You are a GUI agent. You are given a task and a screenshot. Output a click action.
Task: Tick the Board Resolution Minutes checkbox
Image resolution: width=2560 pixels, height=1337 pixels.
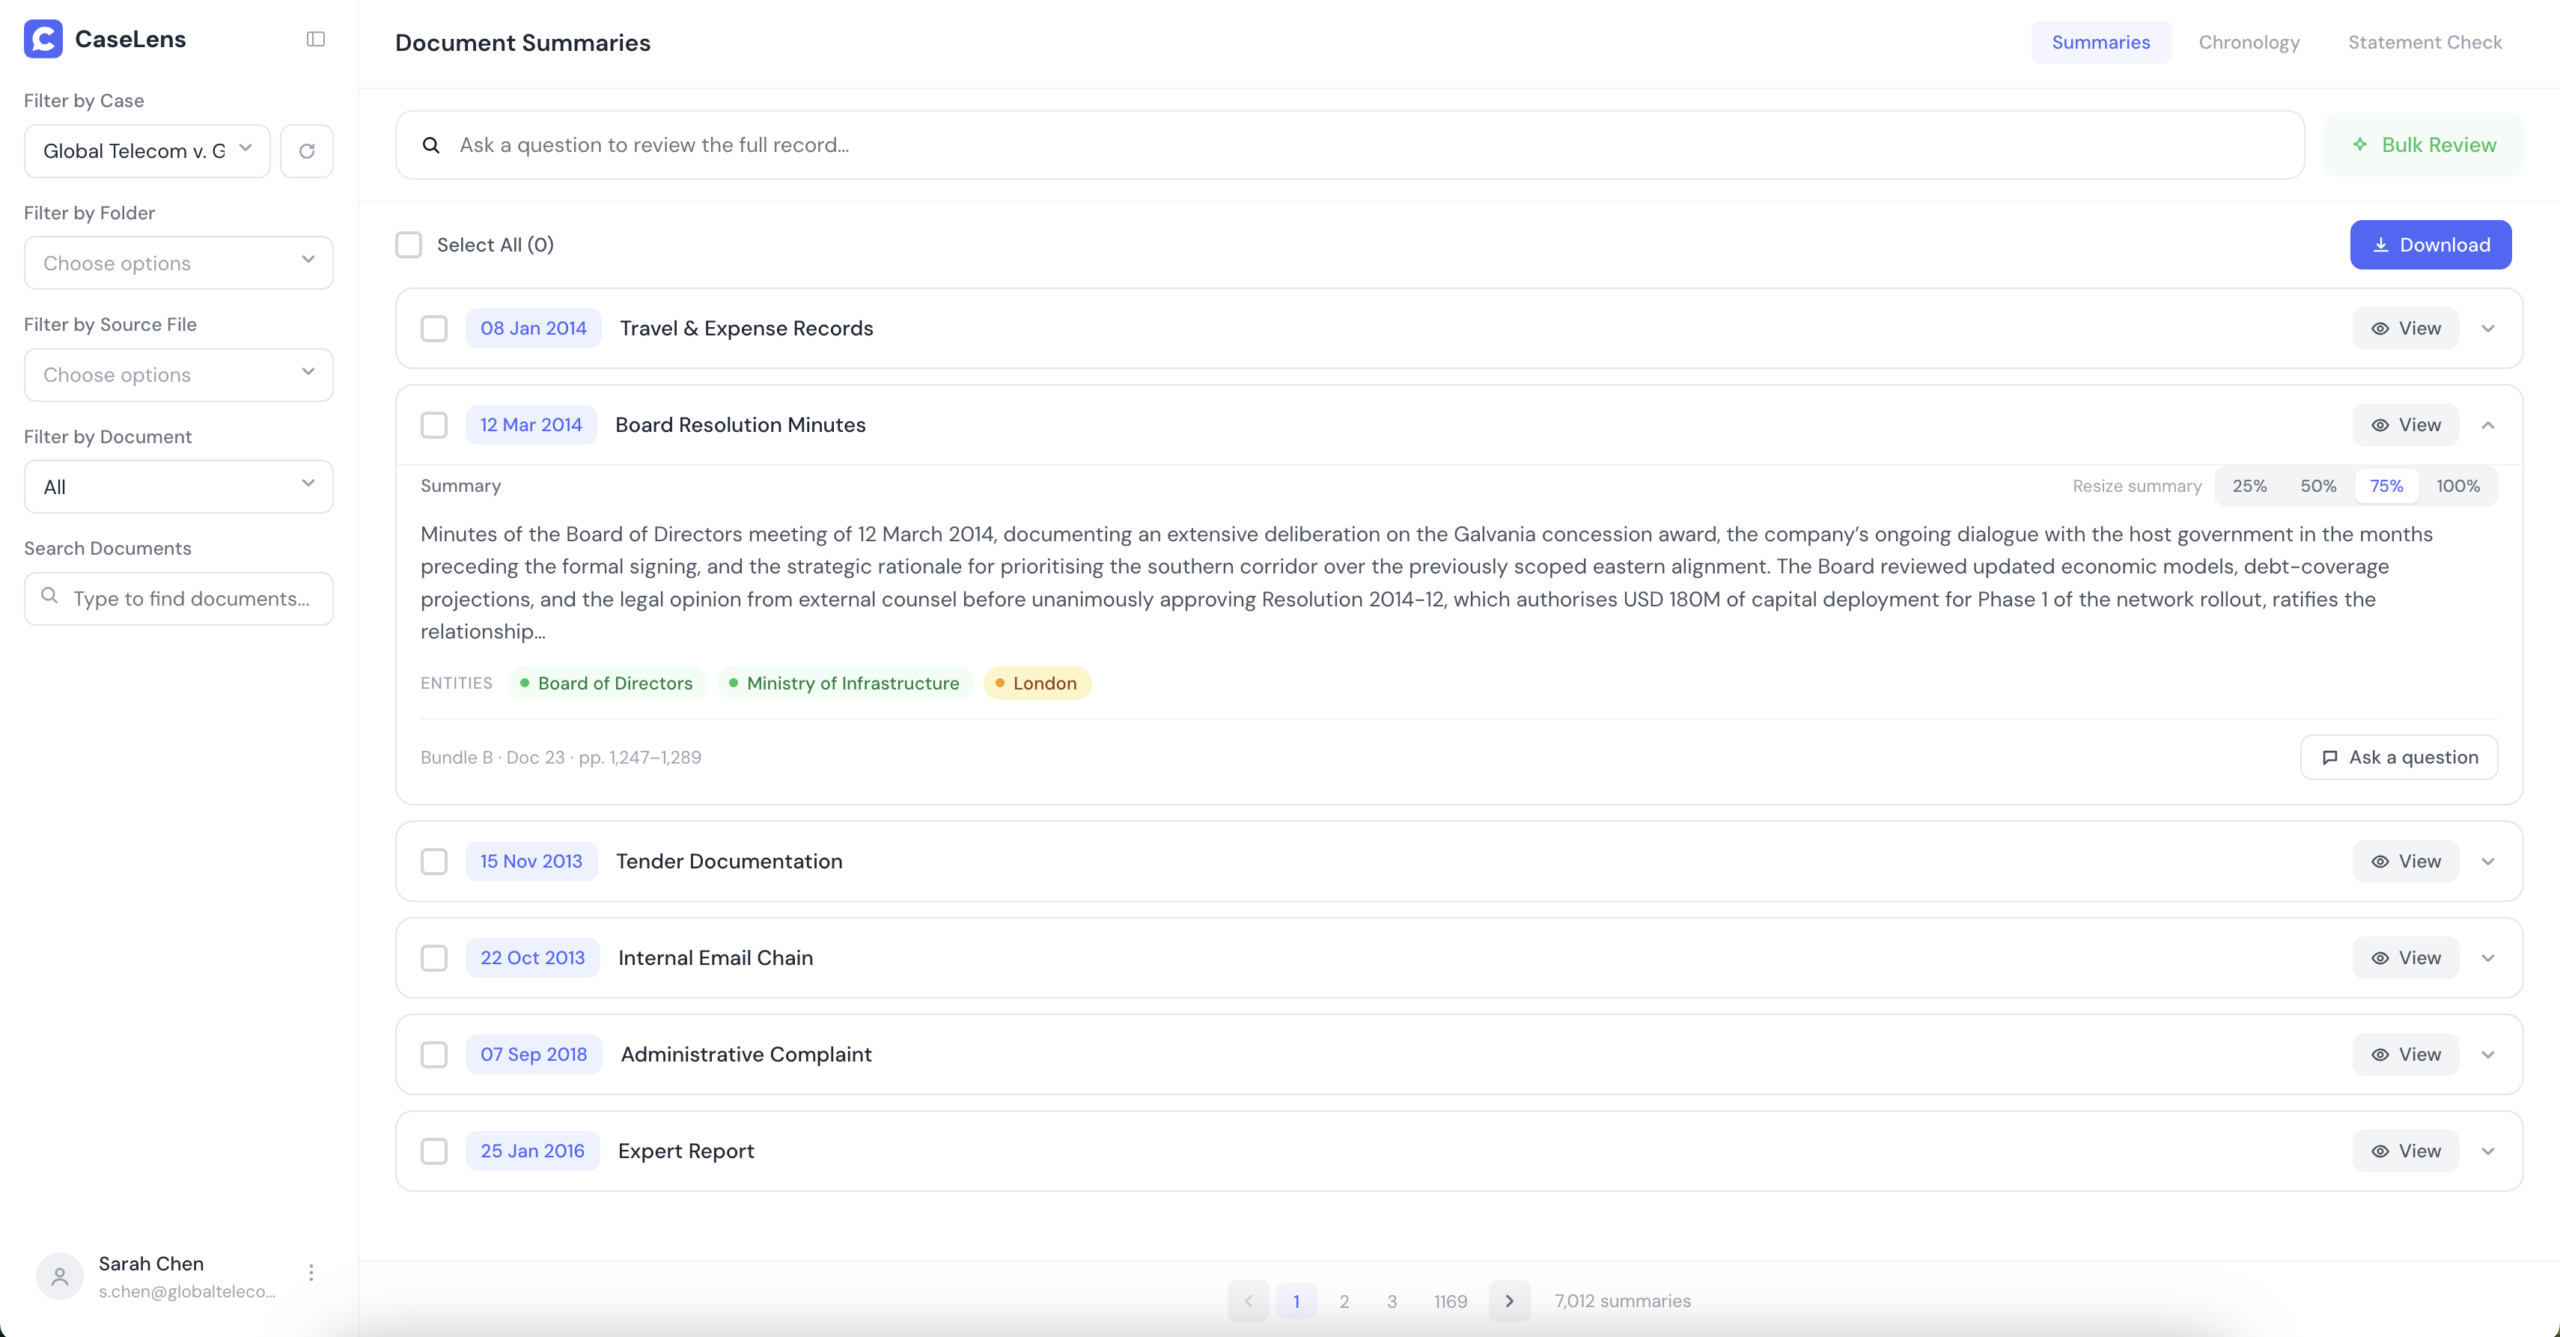(x=434, y=425)
